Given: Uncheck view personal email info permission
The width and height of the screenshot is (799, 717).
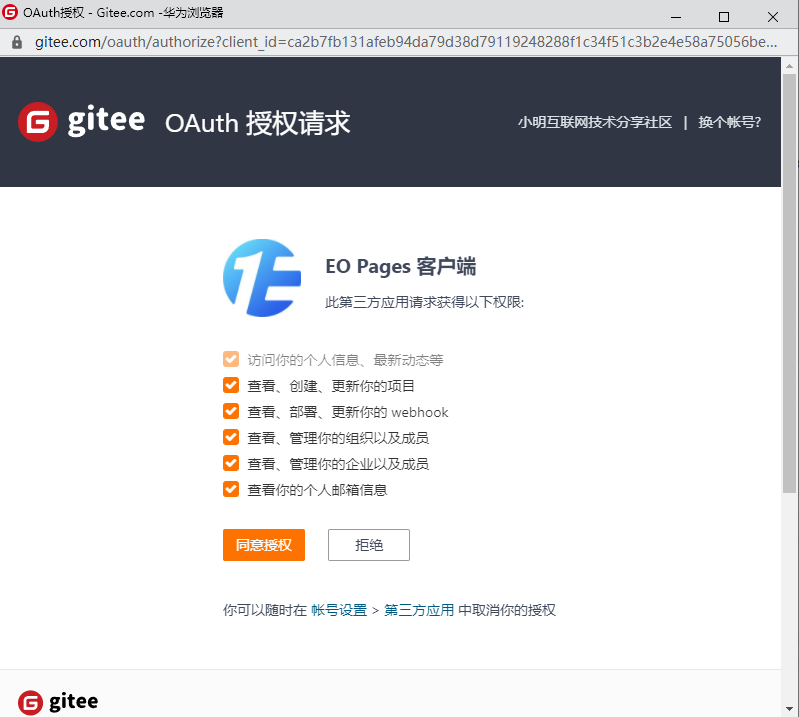Looking at the screenshot, I should (231, 489).
